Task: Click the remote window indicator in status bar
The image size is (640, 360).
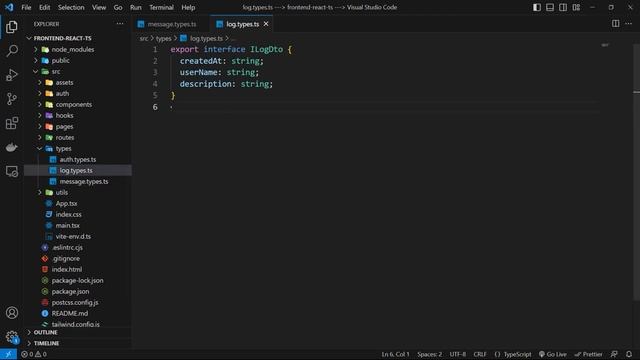Action: click(x=8, y=354)
